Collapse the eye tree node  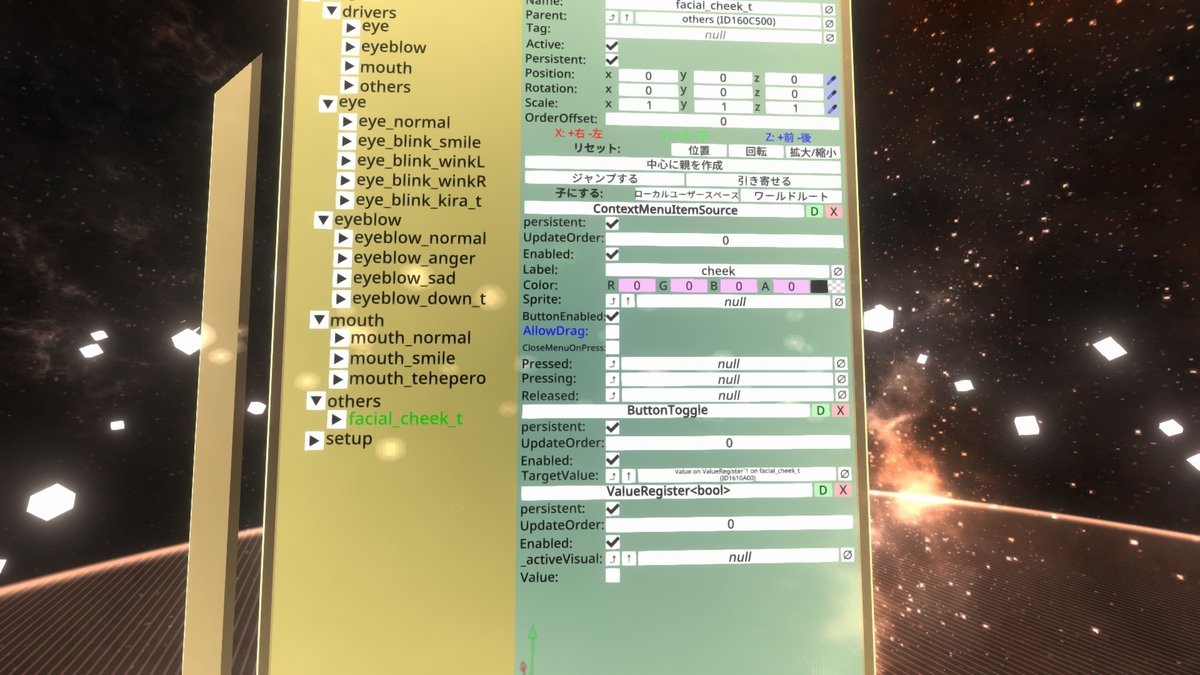(x=328, y=103)
